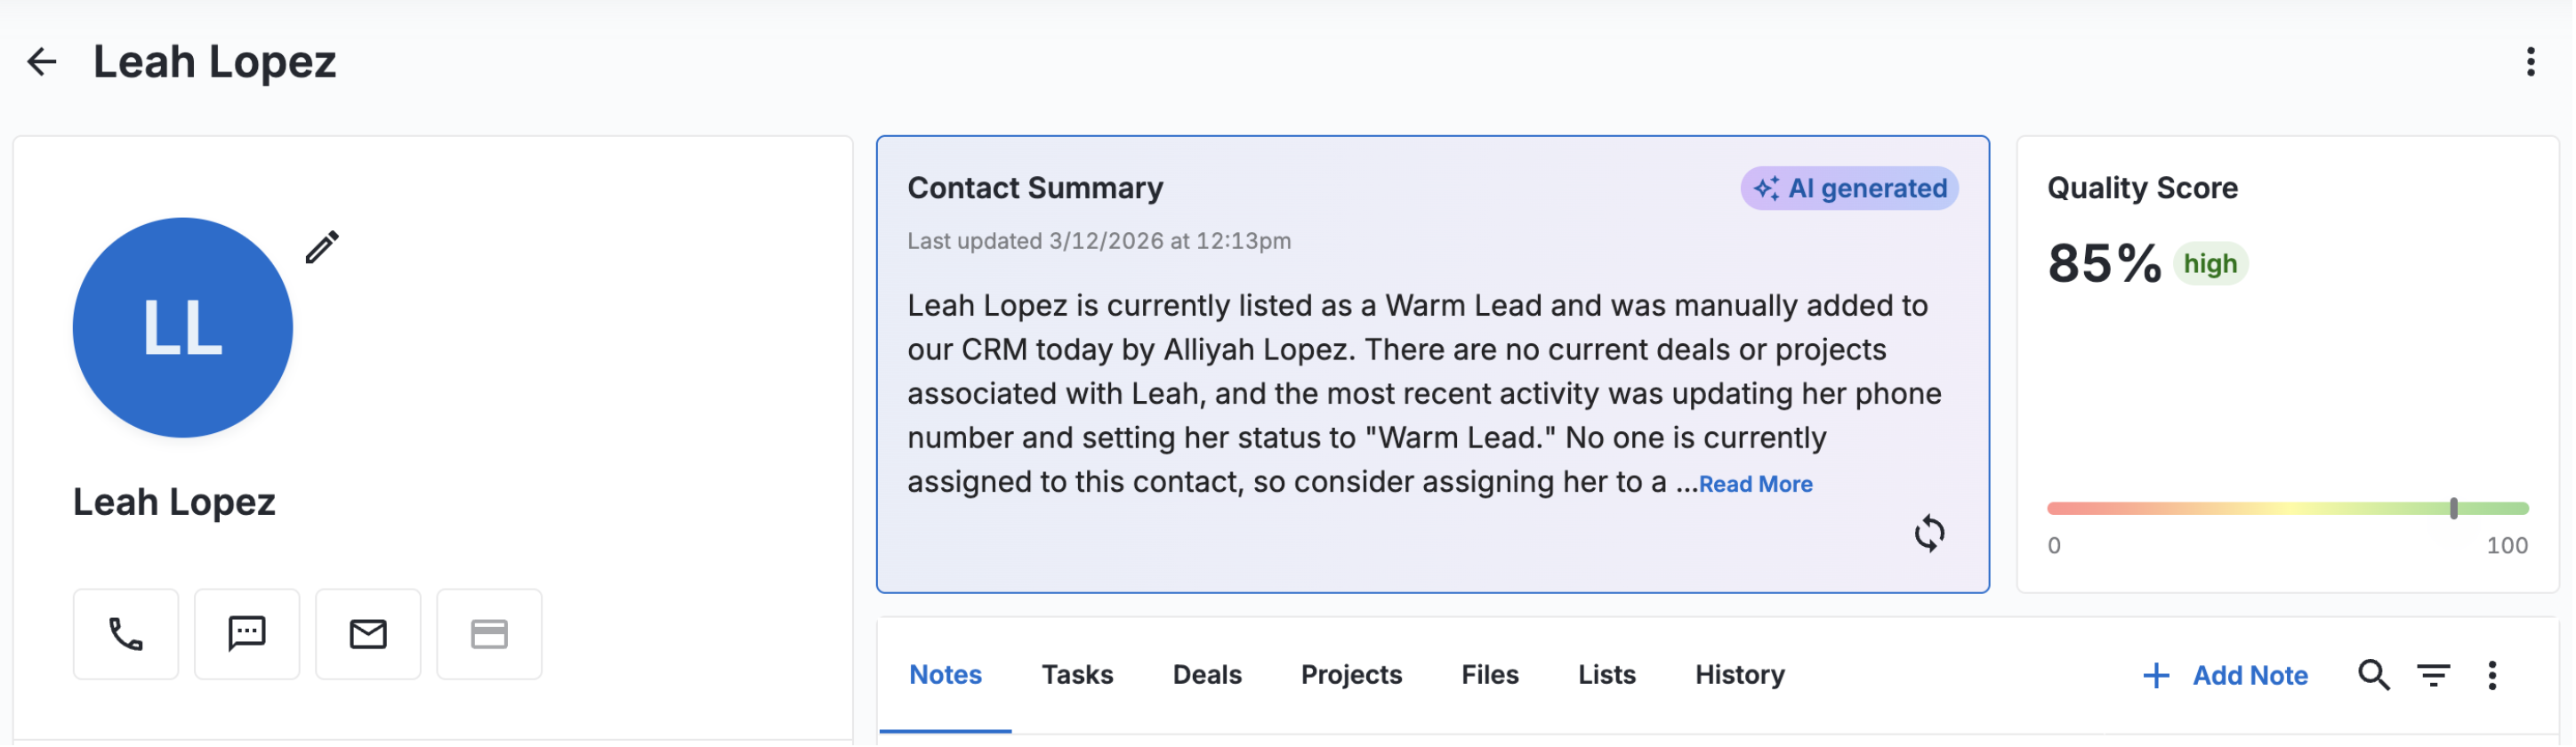Switch to the Tasks tab

[x=1078, y=676]
